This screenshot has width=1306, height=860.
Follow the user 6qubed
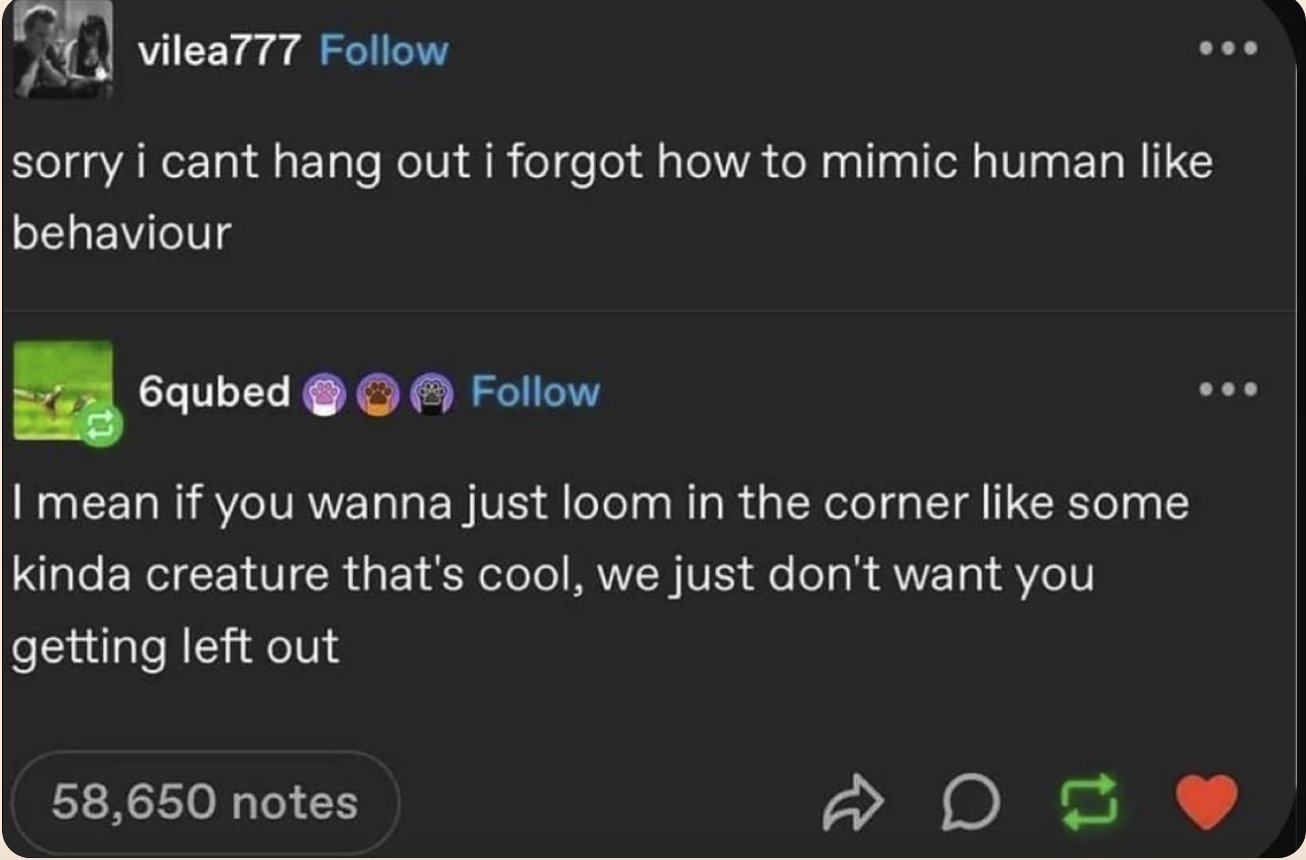click(535, 391)
